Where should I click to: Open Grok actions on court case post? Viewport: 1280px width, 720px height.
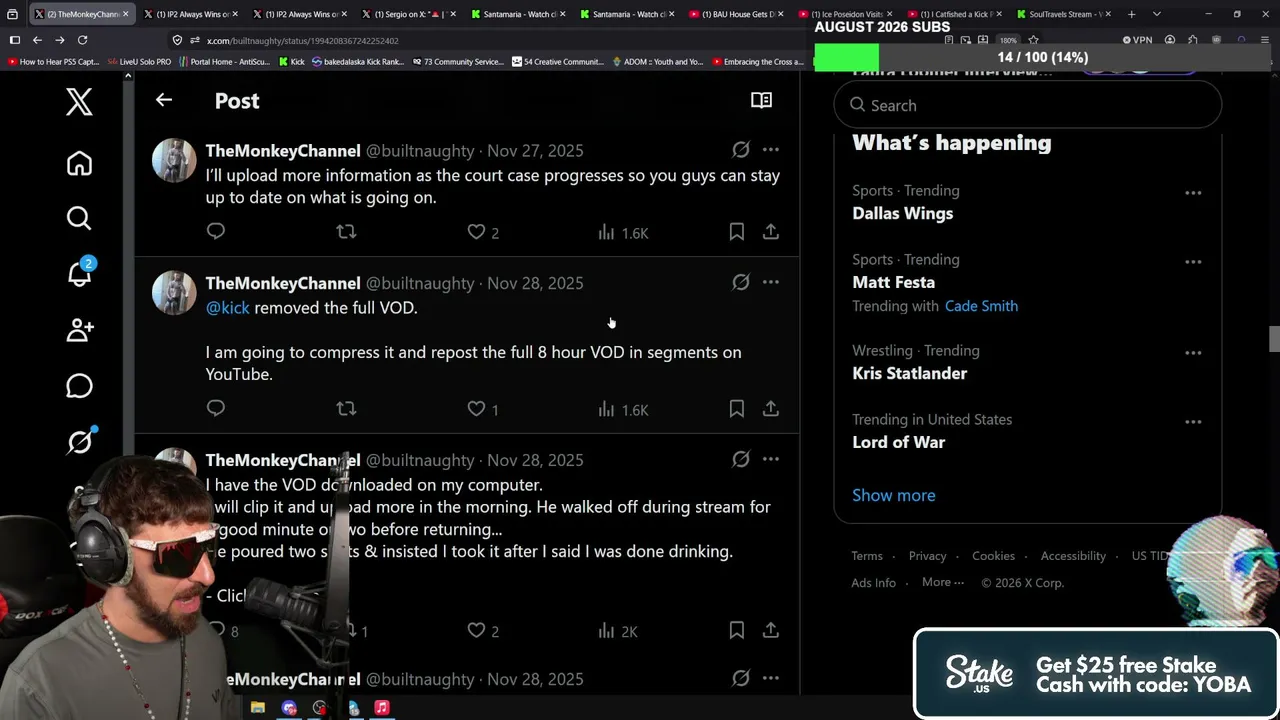point(741,150)
